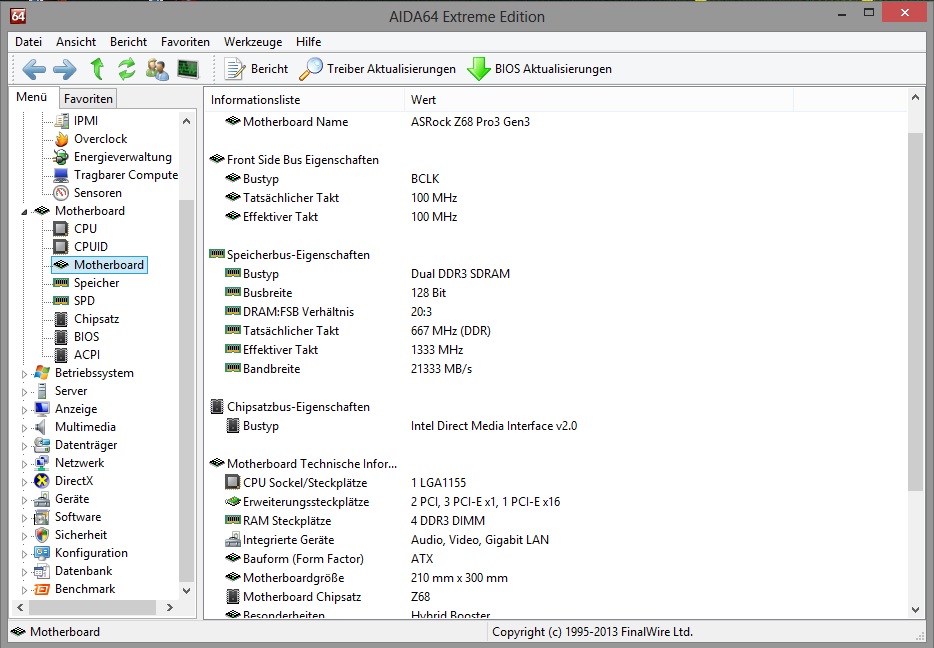Viewport: 934px width, 648px height.
Task: Expand the Anzeige tree node
Action: pos(24,410)
